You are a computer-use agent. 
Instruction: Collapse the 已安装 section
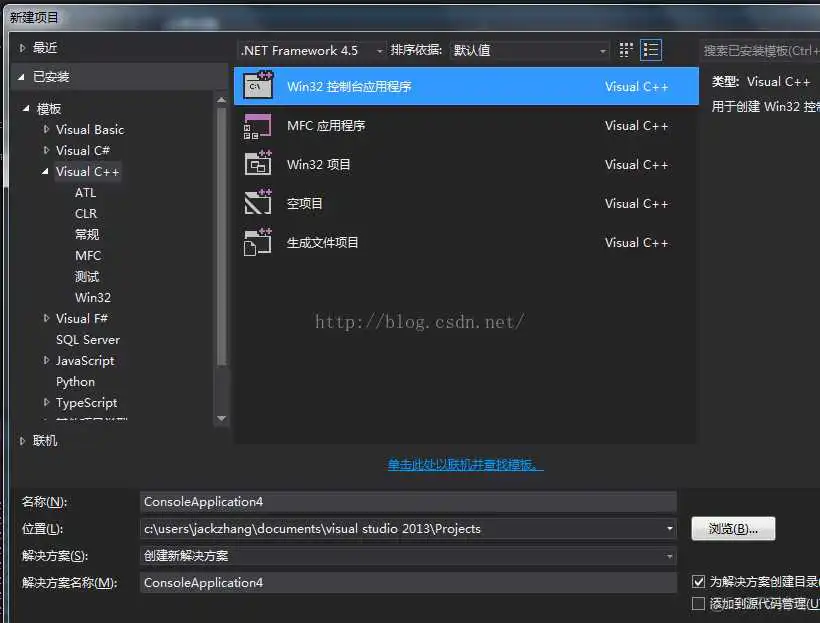(21, 77)
